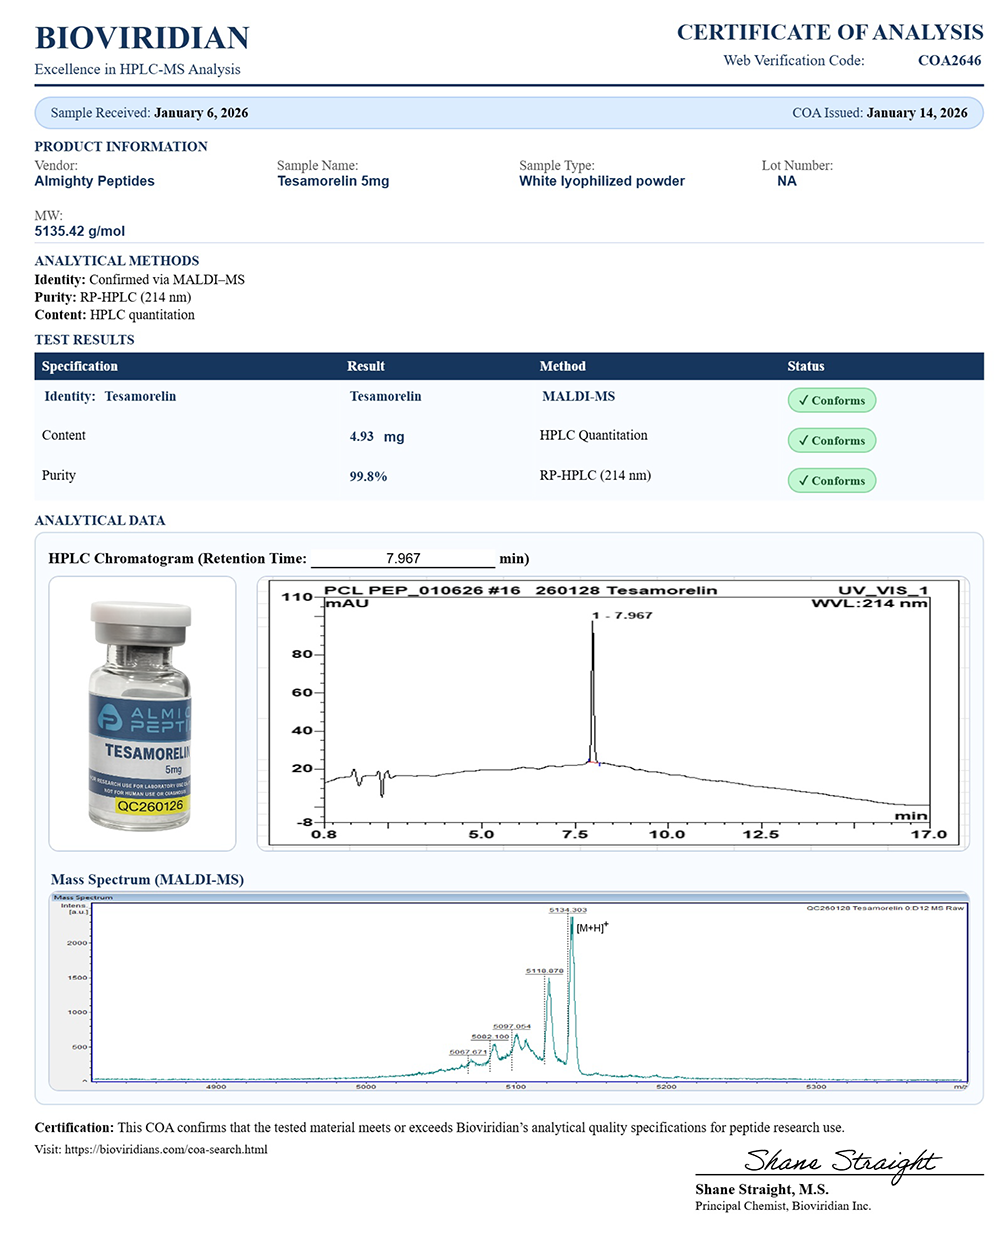The image size is (1000, 1233).
Task: Click the COA Issued date January 14, 2026
Action: (916, 113)
